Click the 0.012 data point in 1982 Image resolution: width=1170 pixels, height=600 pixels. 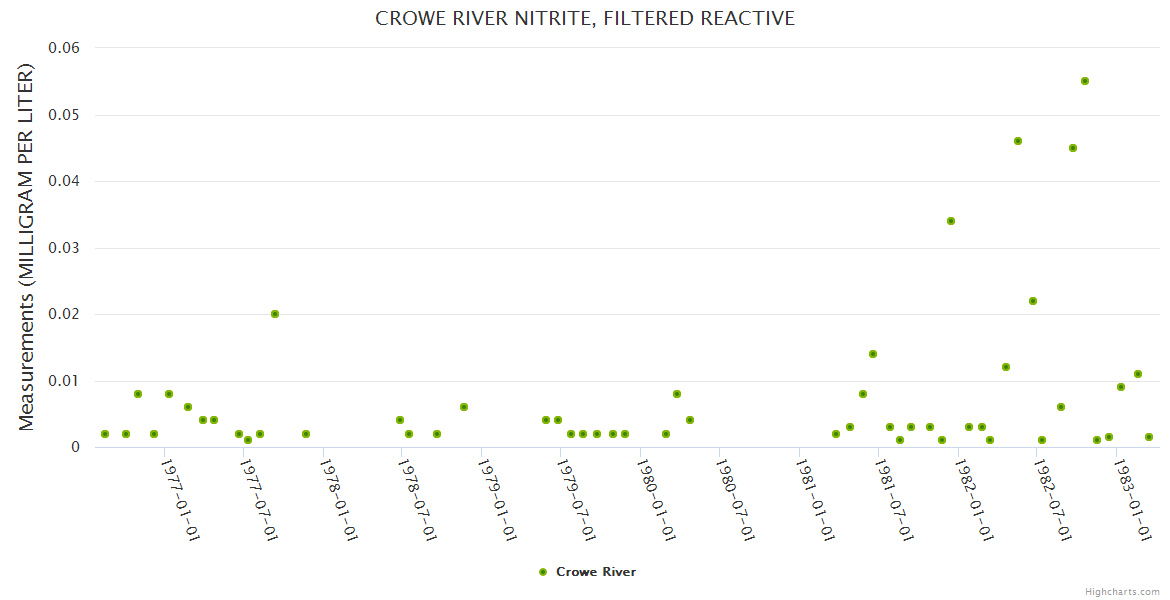coord(1006,367)
